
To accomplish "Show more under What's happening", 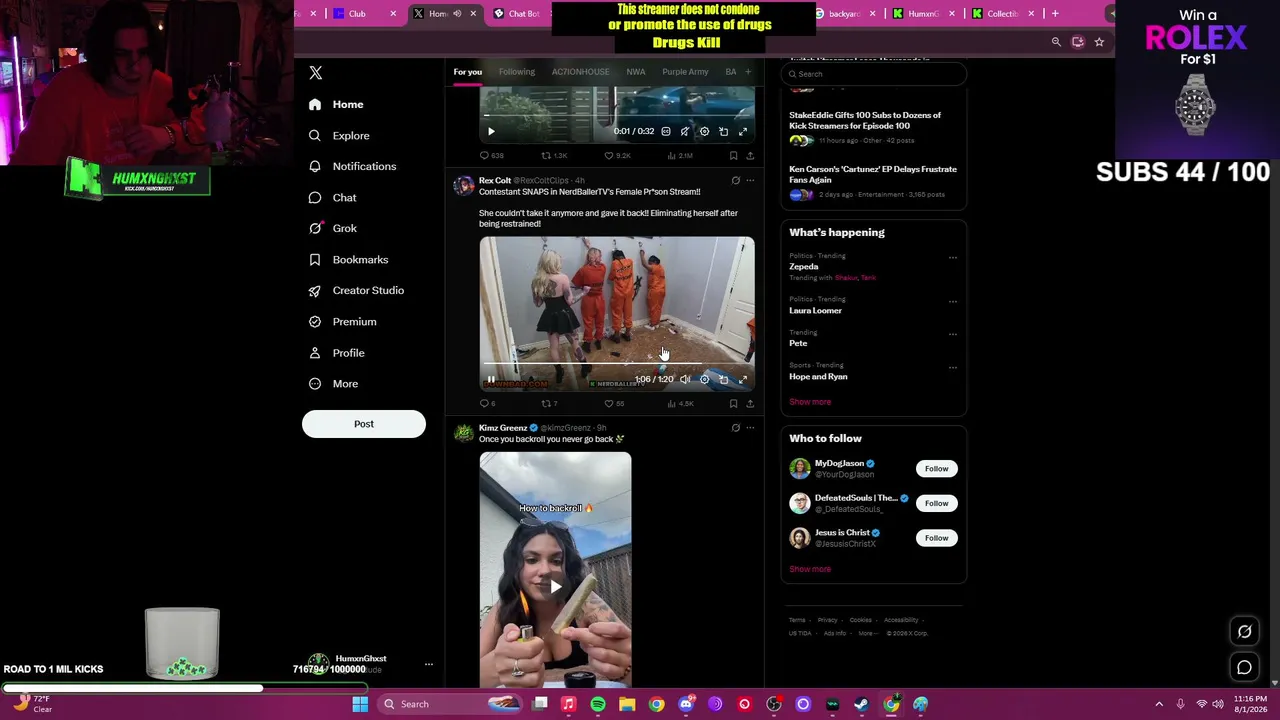I will 810,402.
